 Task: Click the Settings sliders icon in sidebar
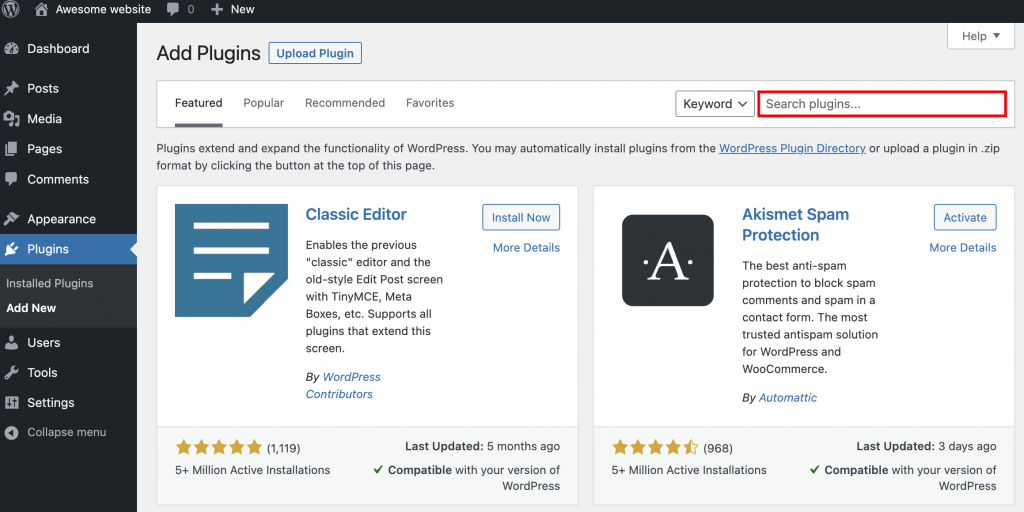(12, 403)
